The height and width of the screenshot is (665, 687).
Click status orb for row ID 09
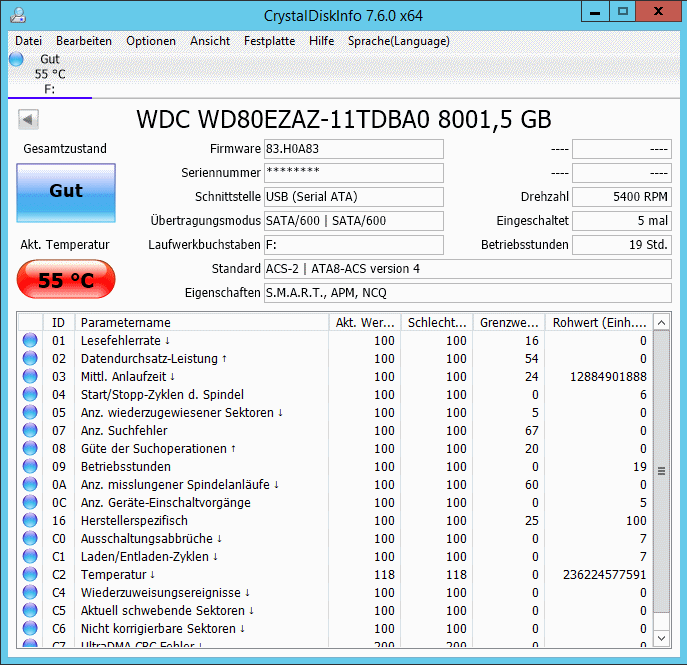point(30,466)
